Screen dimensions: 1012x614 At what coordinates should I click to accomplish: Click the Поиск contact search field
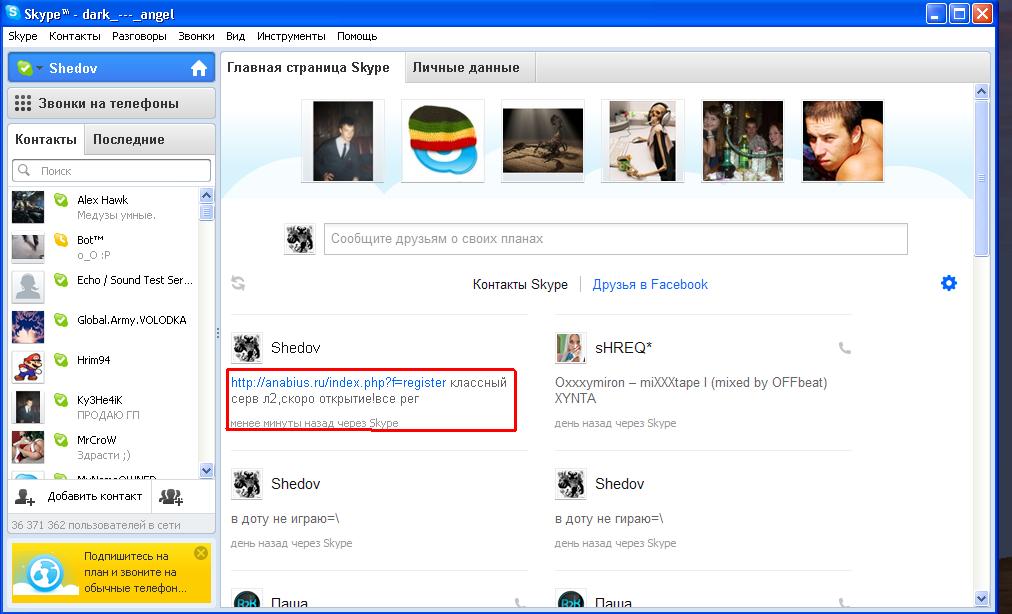click(x=112, y=170)
